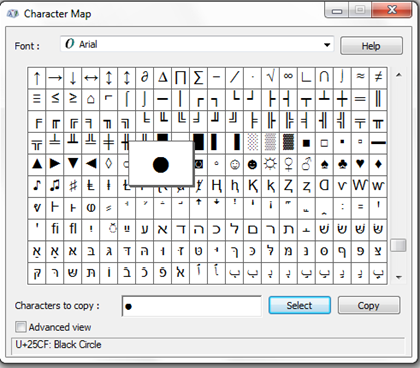Image resolution: width=420 pixels, height=368 pixels.
Task: Choose the lozenge ◊ character
Action: tap(109, 164)
